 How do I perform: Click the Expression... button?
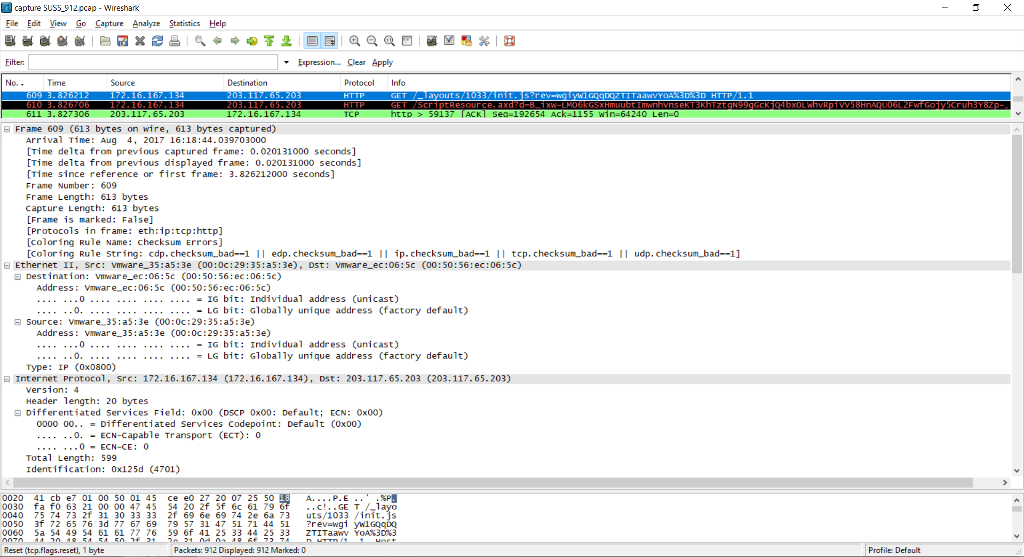point(319,62)
